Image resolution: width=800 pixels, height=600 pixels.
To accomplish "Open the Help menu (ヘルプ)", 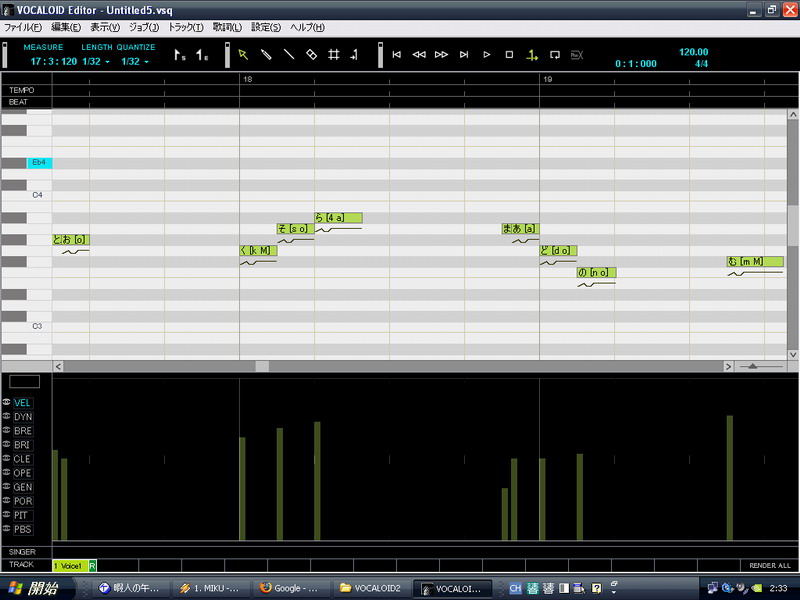I will pyautogui.click(x=307, y=28).
